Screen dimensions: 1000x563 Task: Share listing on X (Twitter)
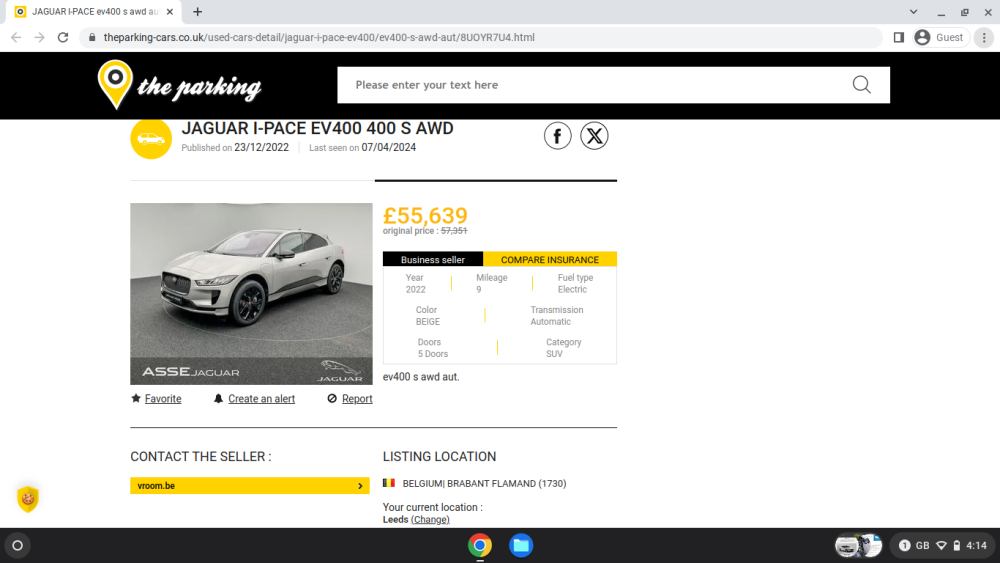(x=594, y=136)
